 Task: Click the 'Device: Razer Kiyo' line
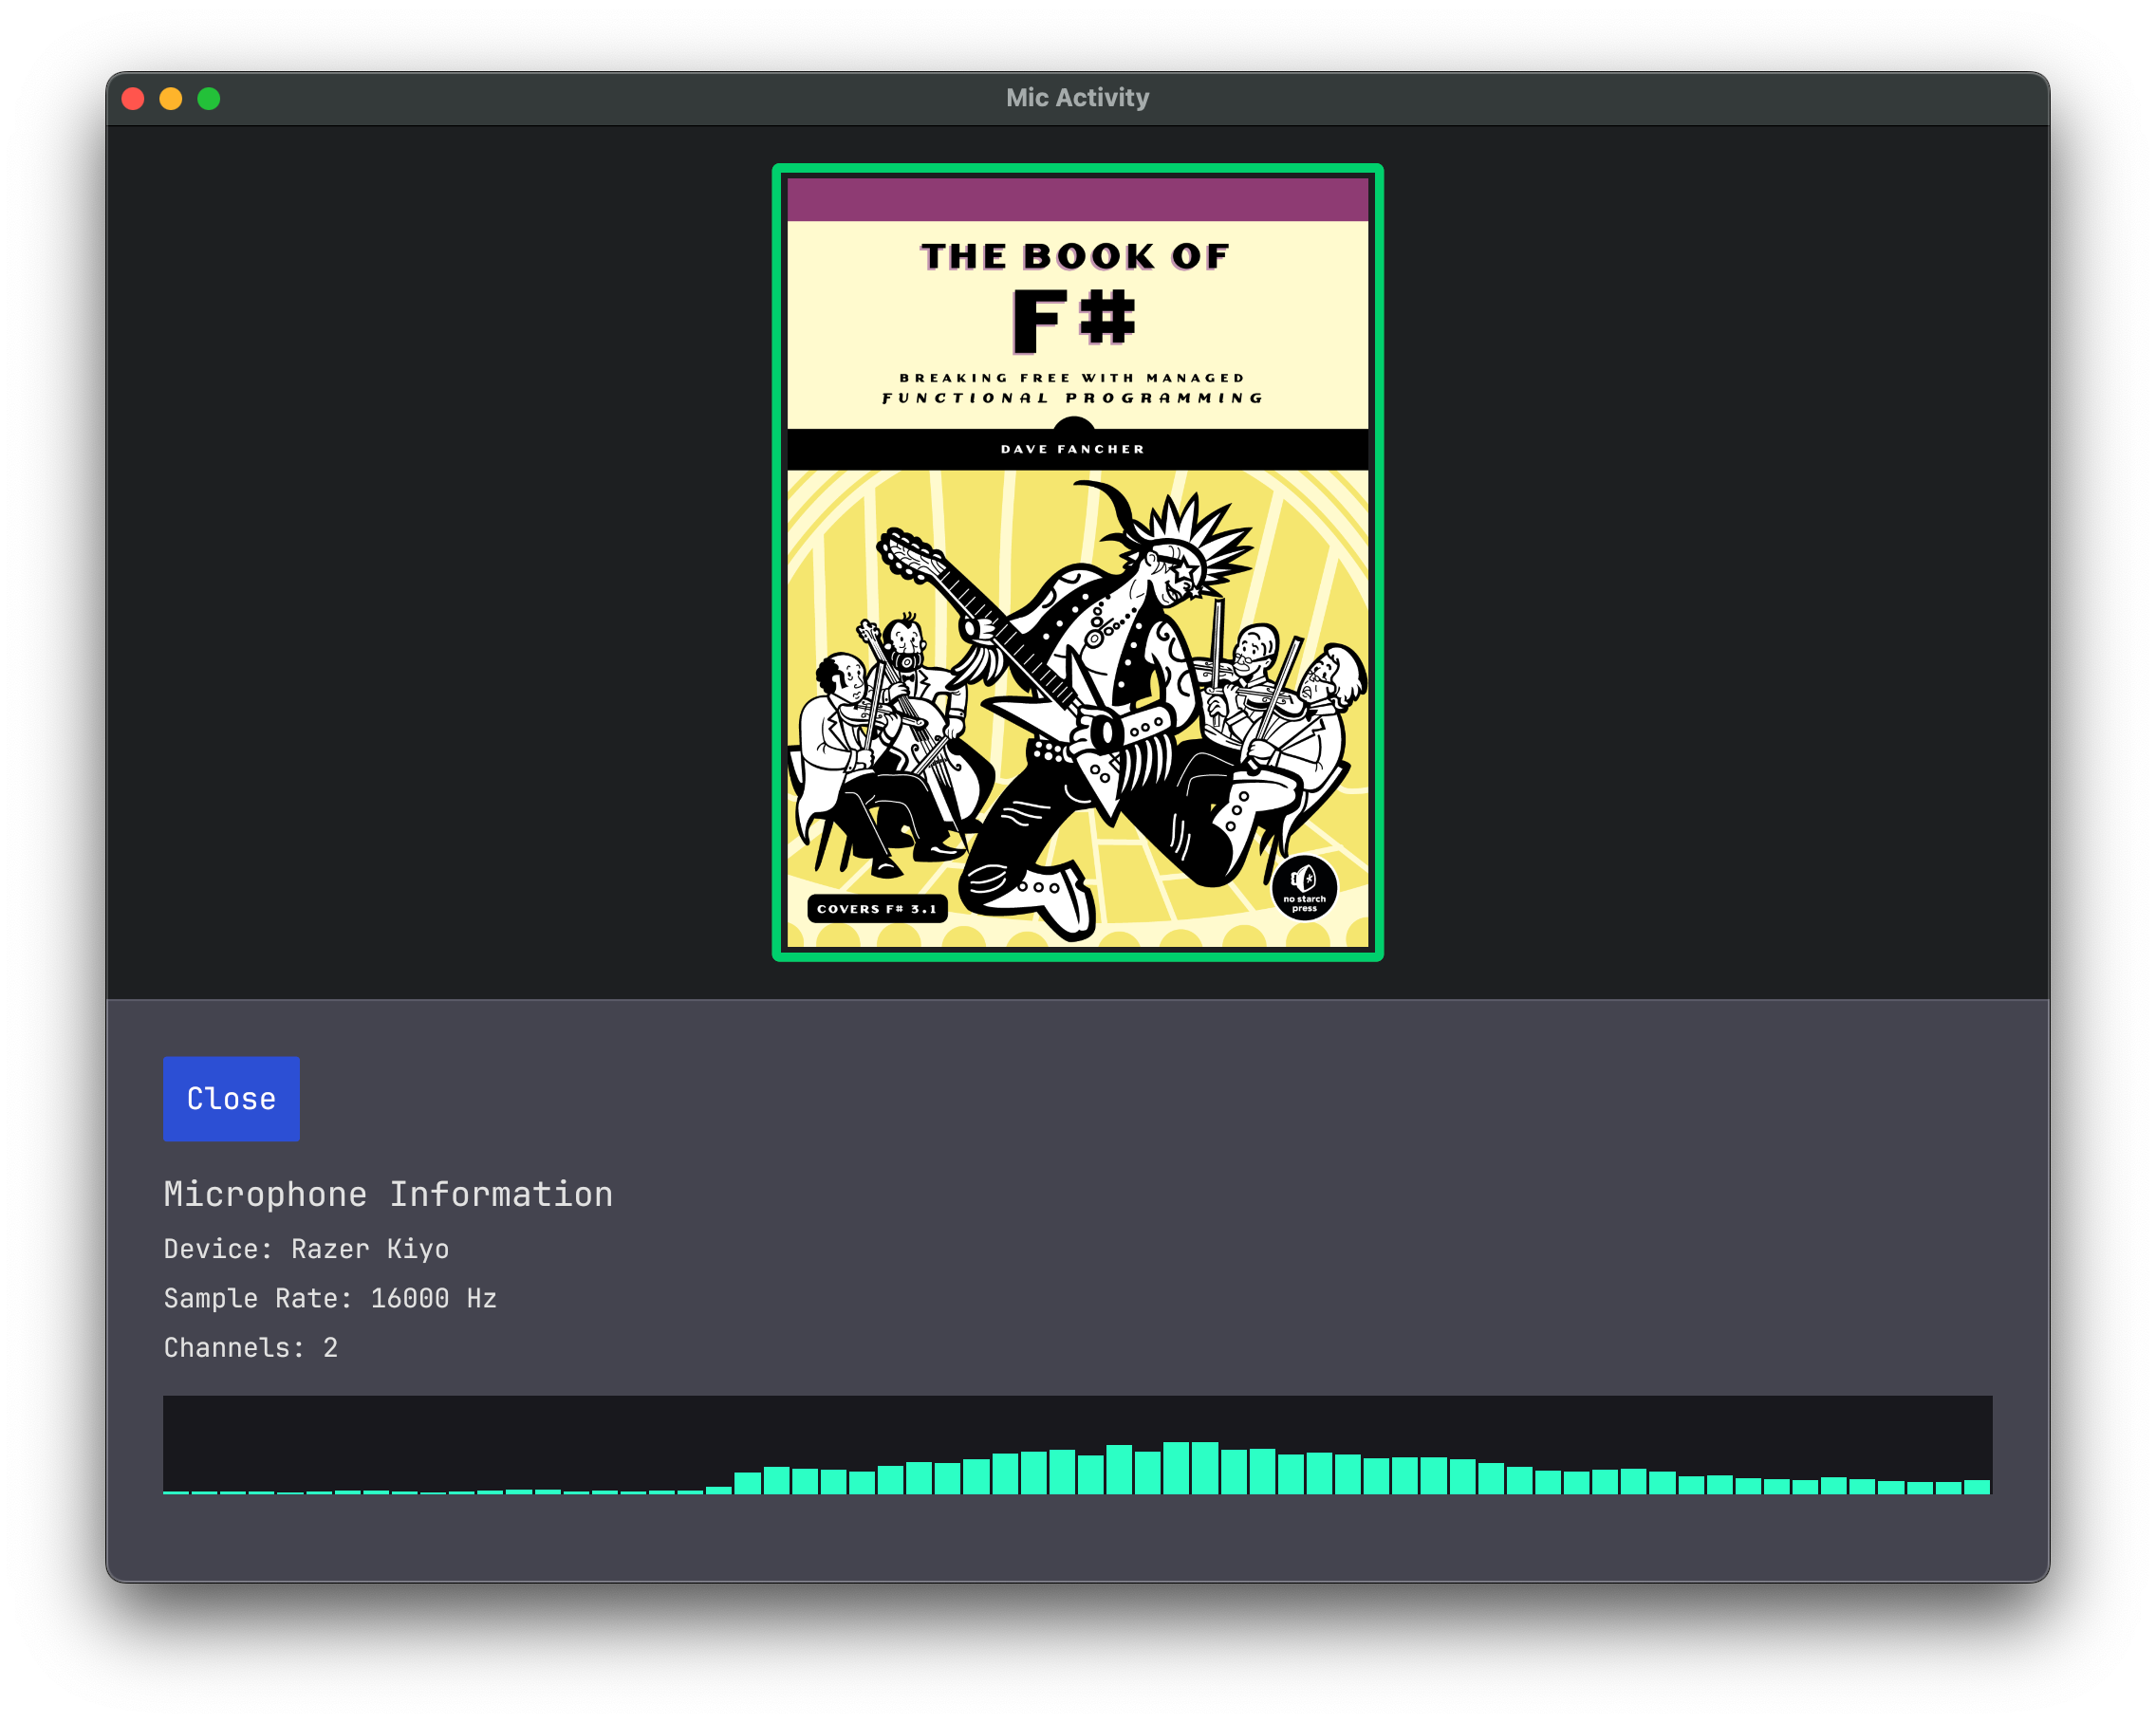point(306,1249)
